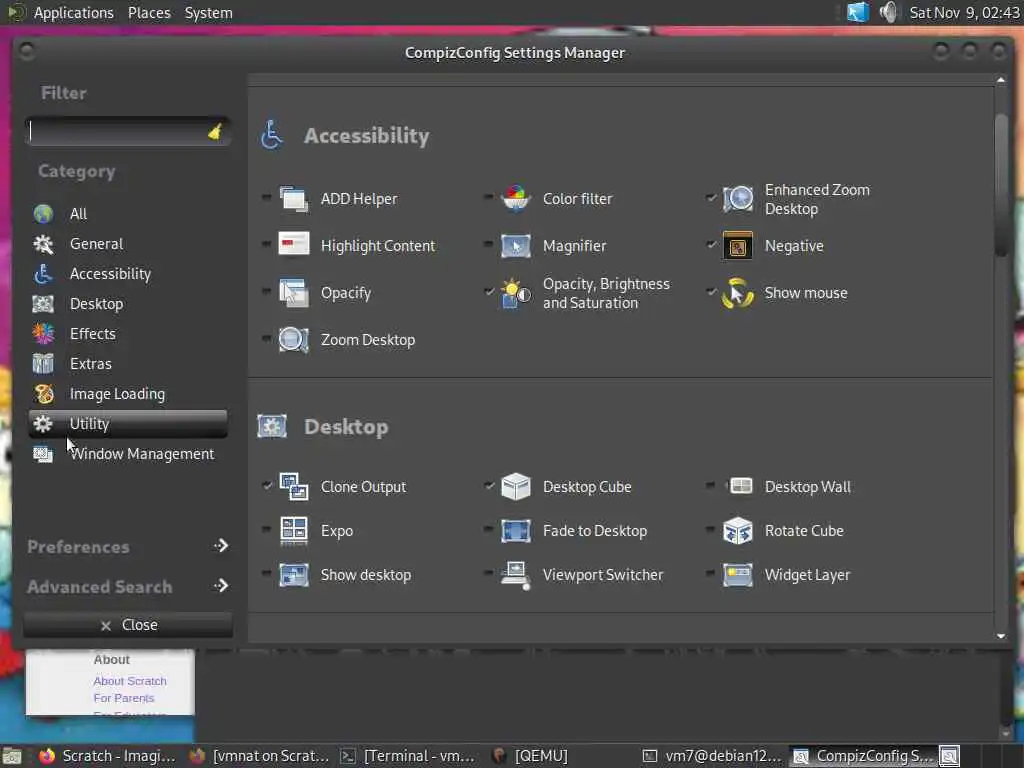Open the About Scratch link in browser window
The width and height of the screenshot is (1024, 768).
pos(130,680)
